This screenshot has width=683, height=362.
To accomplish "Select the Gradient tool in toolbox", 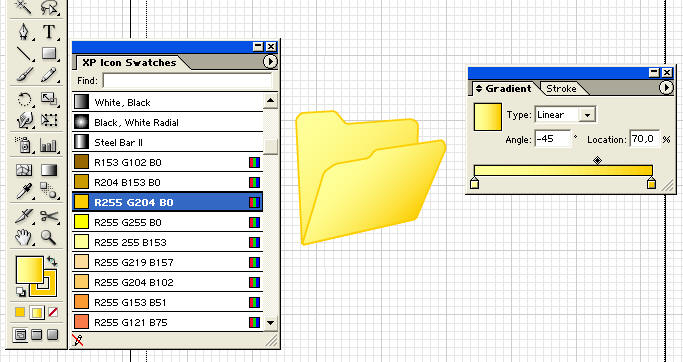I will click(49, 169).
